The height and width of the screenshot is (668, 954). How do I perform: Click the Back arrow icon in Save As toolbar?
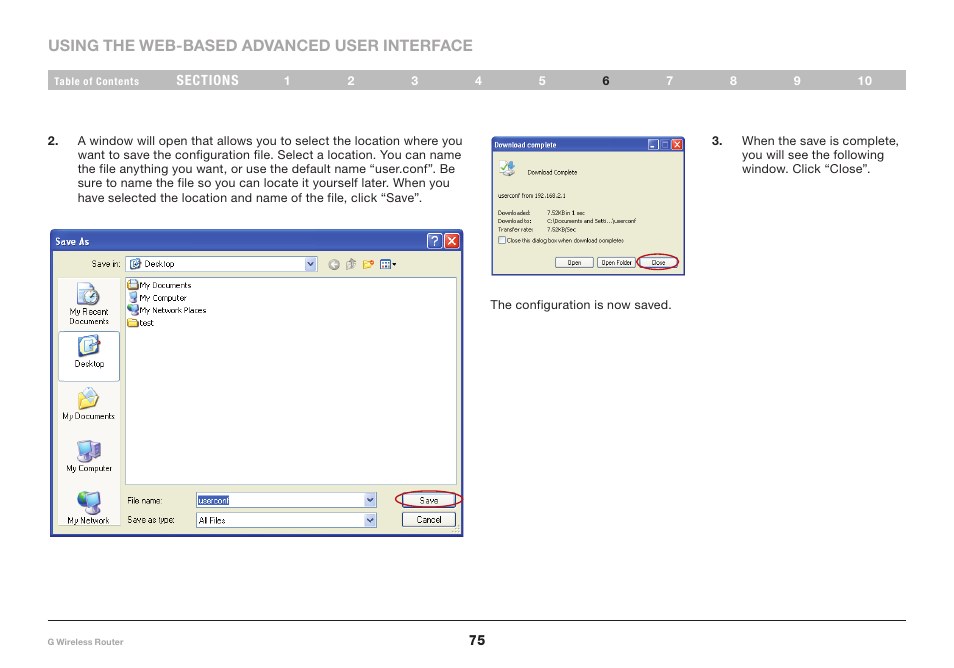(x=333, y=265)
